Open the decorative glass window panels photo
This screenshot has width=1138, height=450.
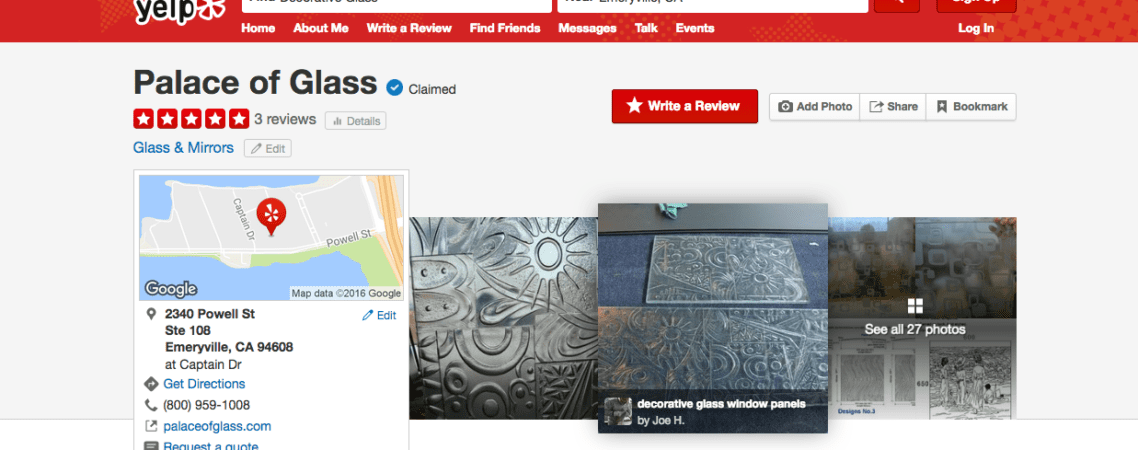(x=713, y=318)
